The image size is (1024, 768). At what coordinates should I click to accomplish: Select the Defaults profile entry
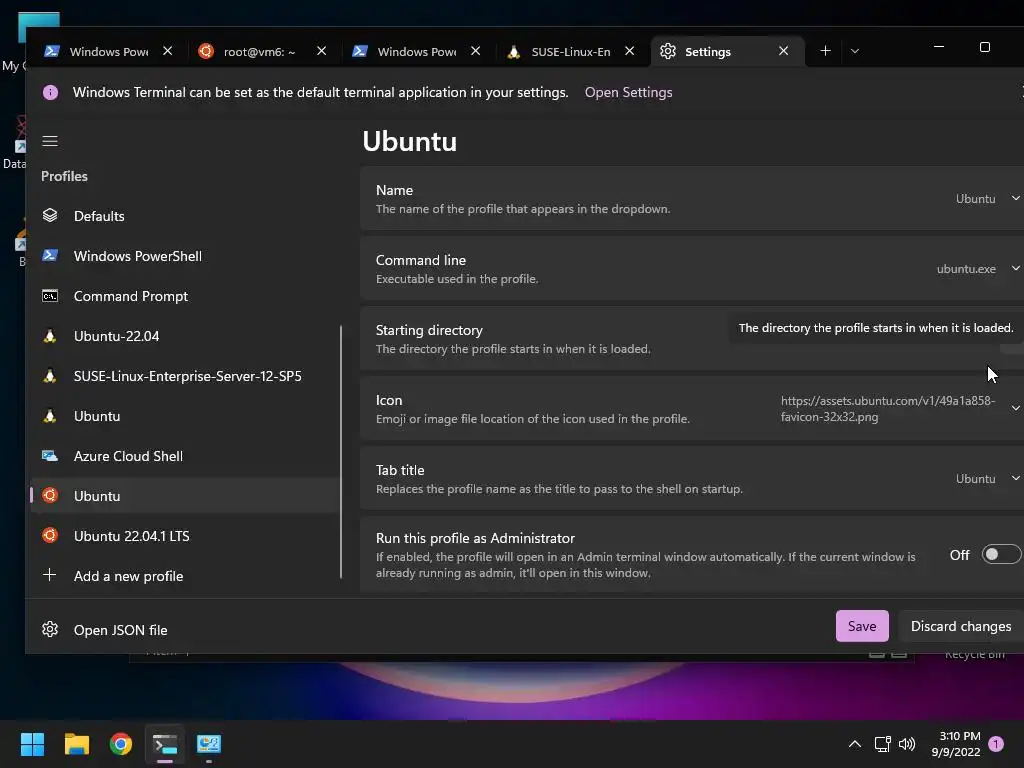pos(184,216)
